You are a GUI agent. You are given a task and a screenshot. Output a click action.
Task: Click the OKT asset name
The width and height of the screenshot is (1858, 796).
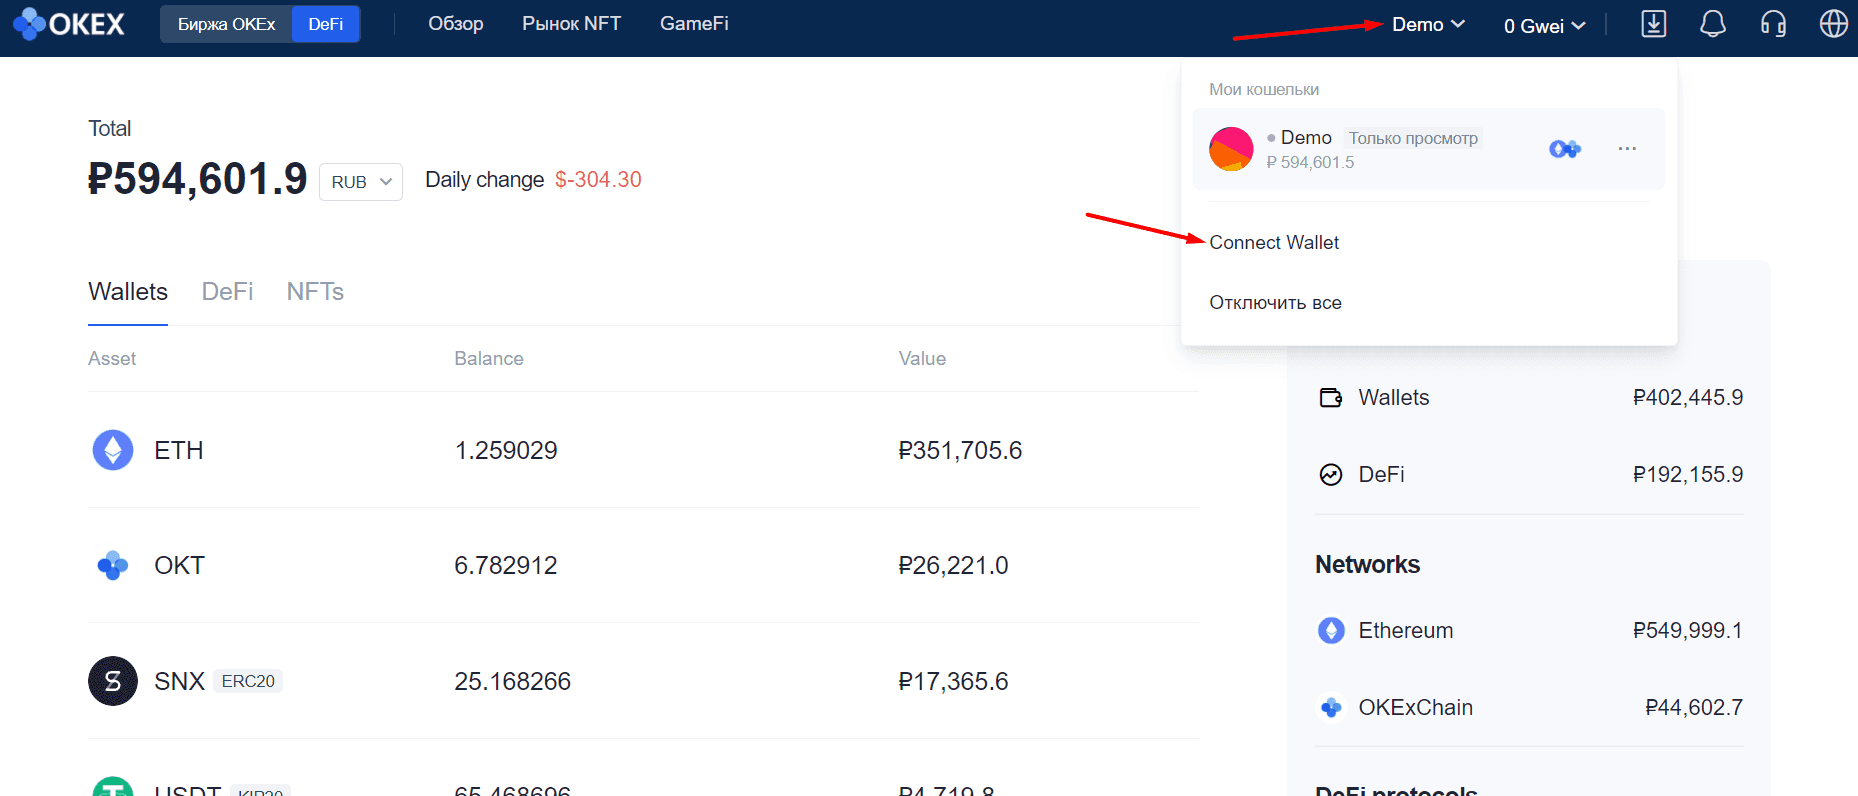pos(179,565)
